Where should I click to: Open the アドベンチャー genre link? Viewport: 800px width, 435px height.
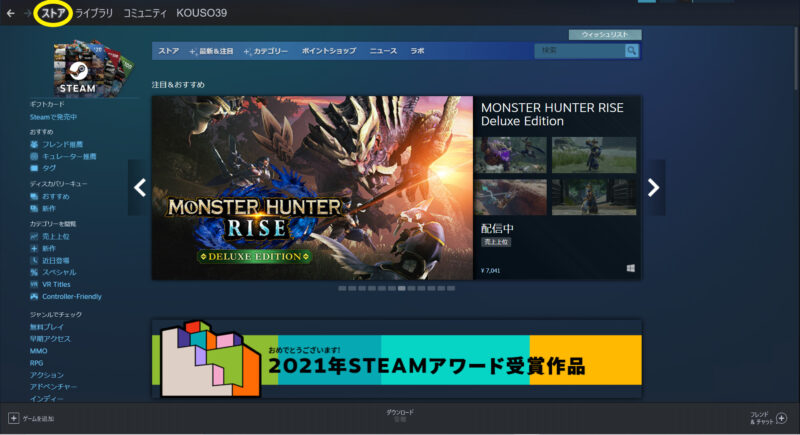(53, 387)
